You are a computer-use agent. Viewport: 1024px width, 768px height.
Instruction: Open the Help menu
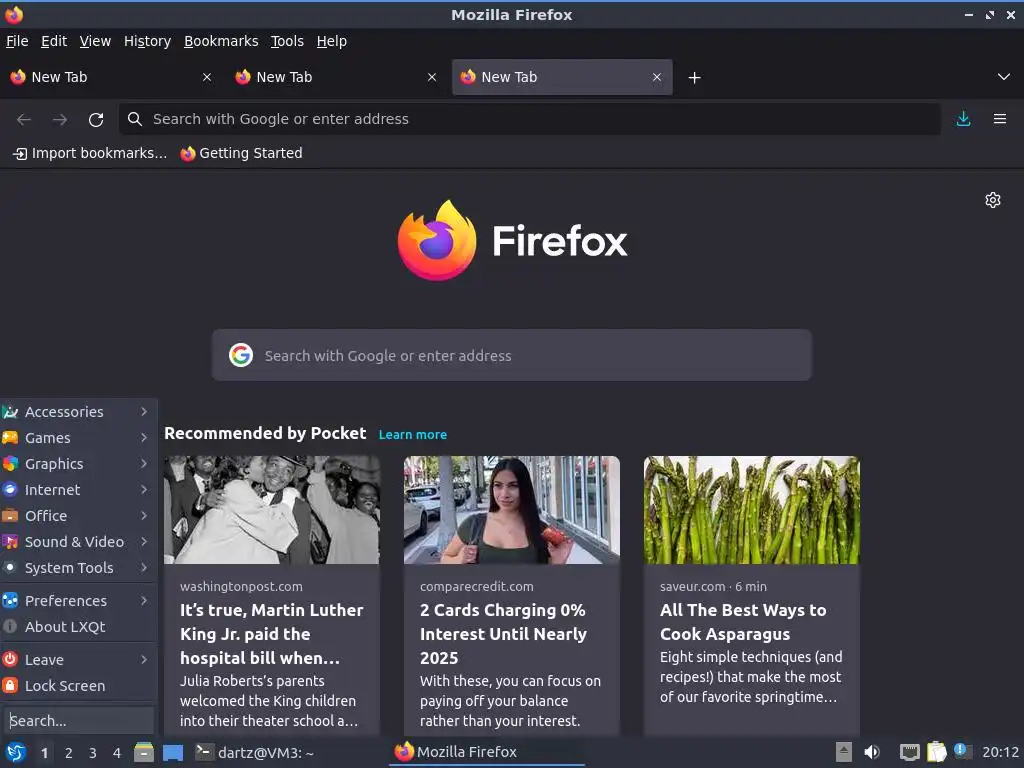click(332, 41)
